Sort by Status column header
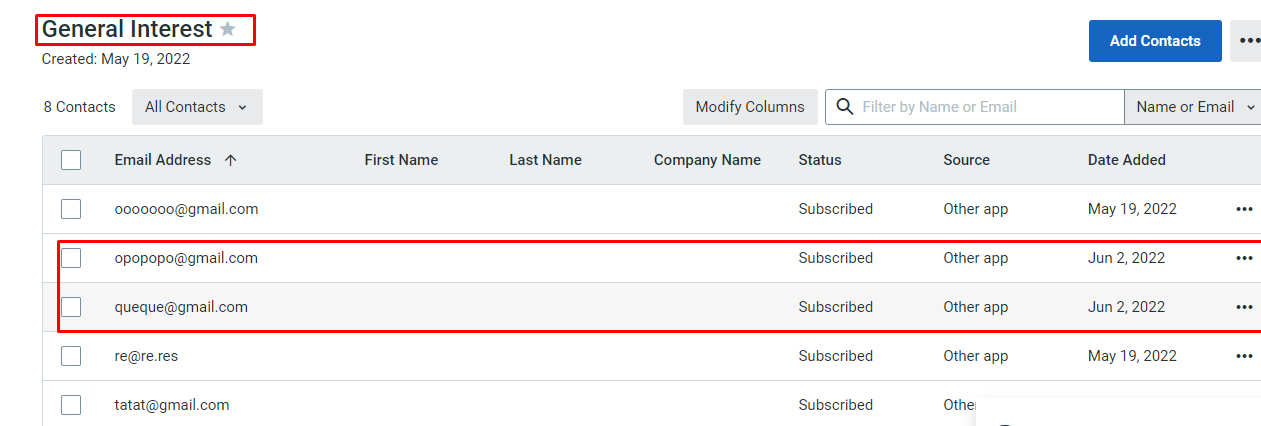Screen dimensions: 1261x426 coord(820,160)
